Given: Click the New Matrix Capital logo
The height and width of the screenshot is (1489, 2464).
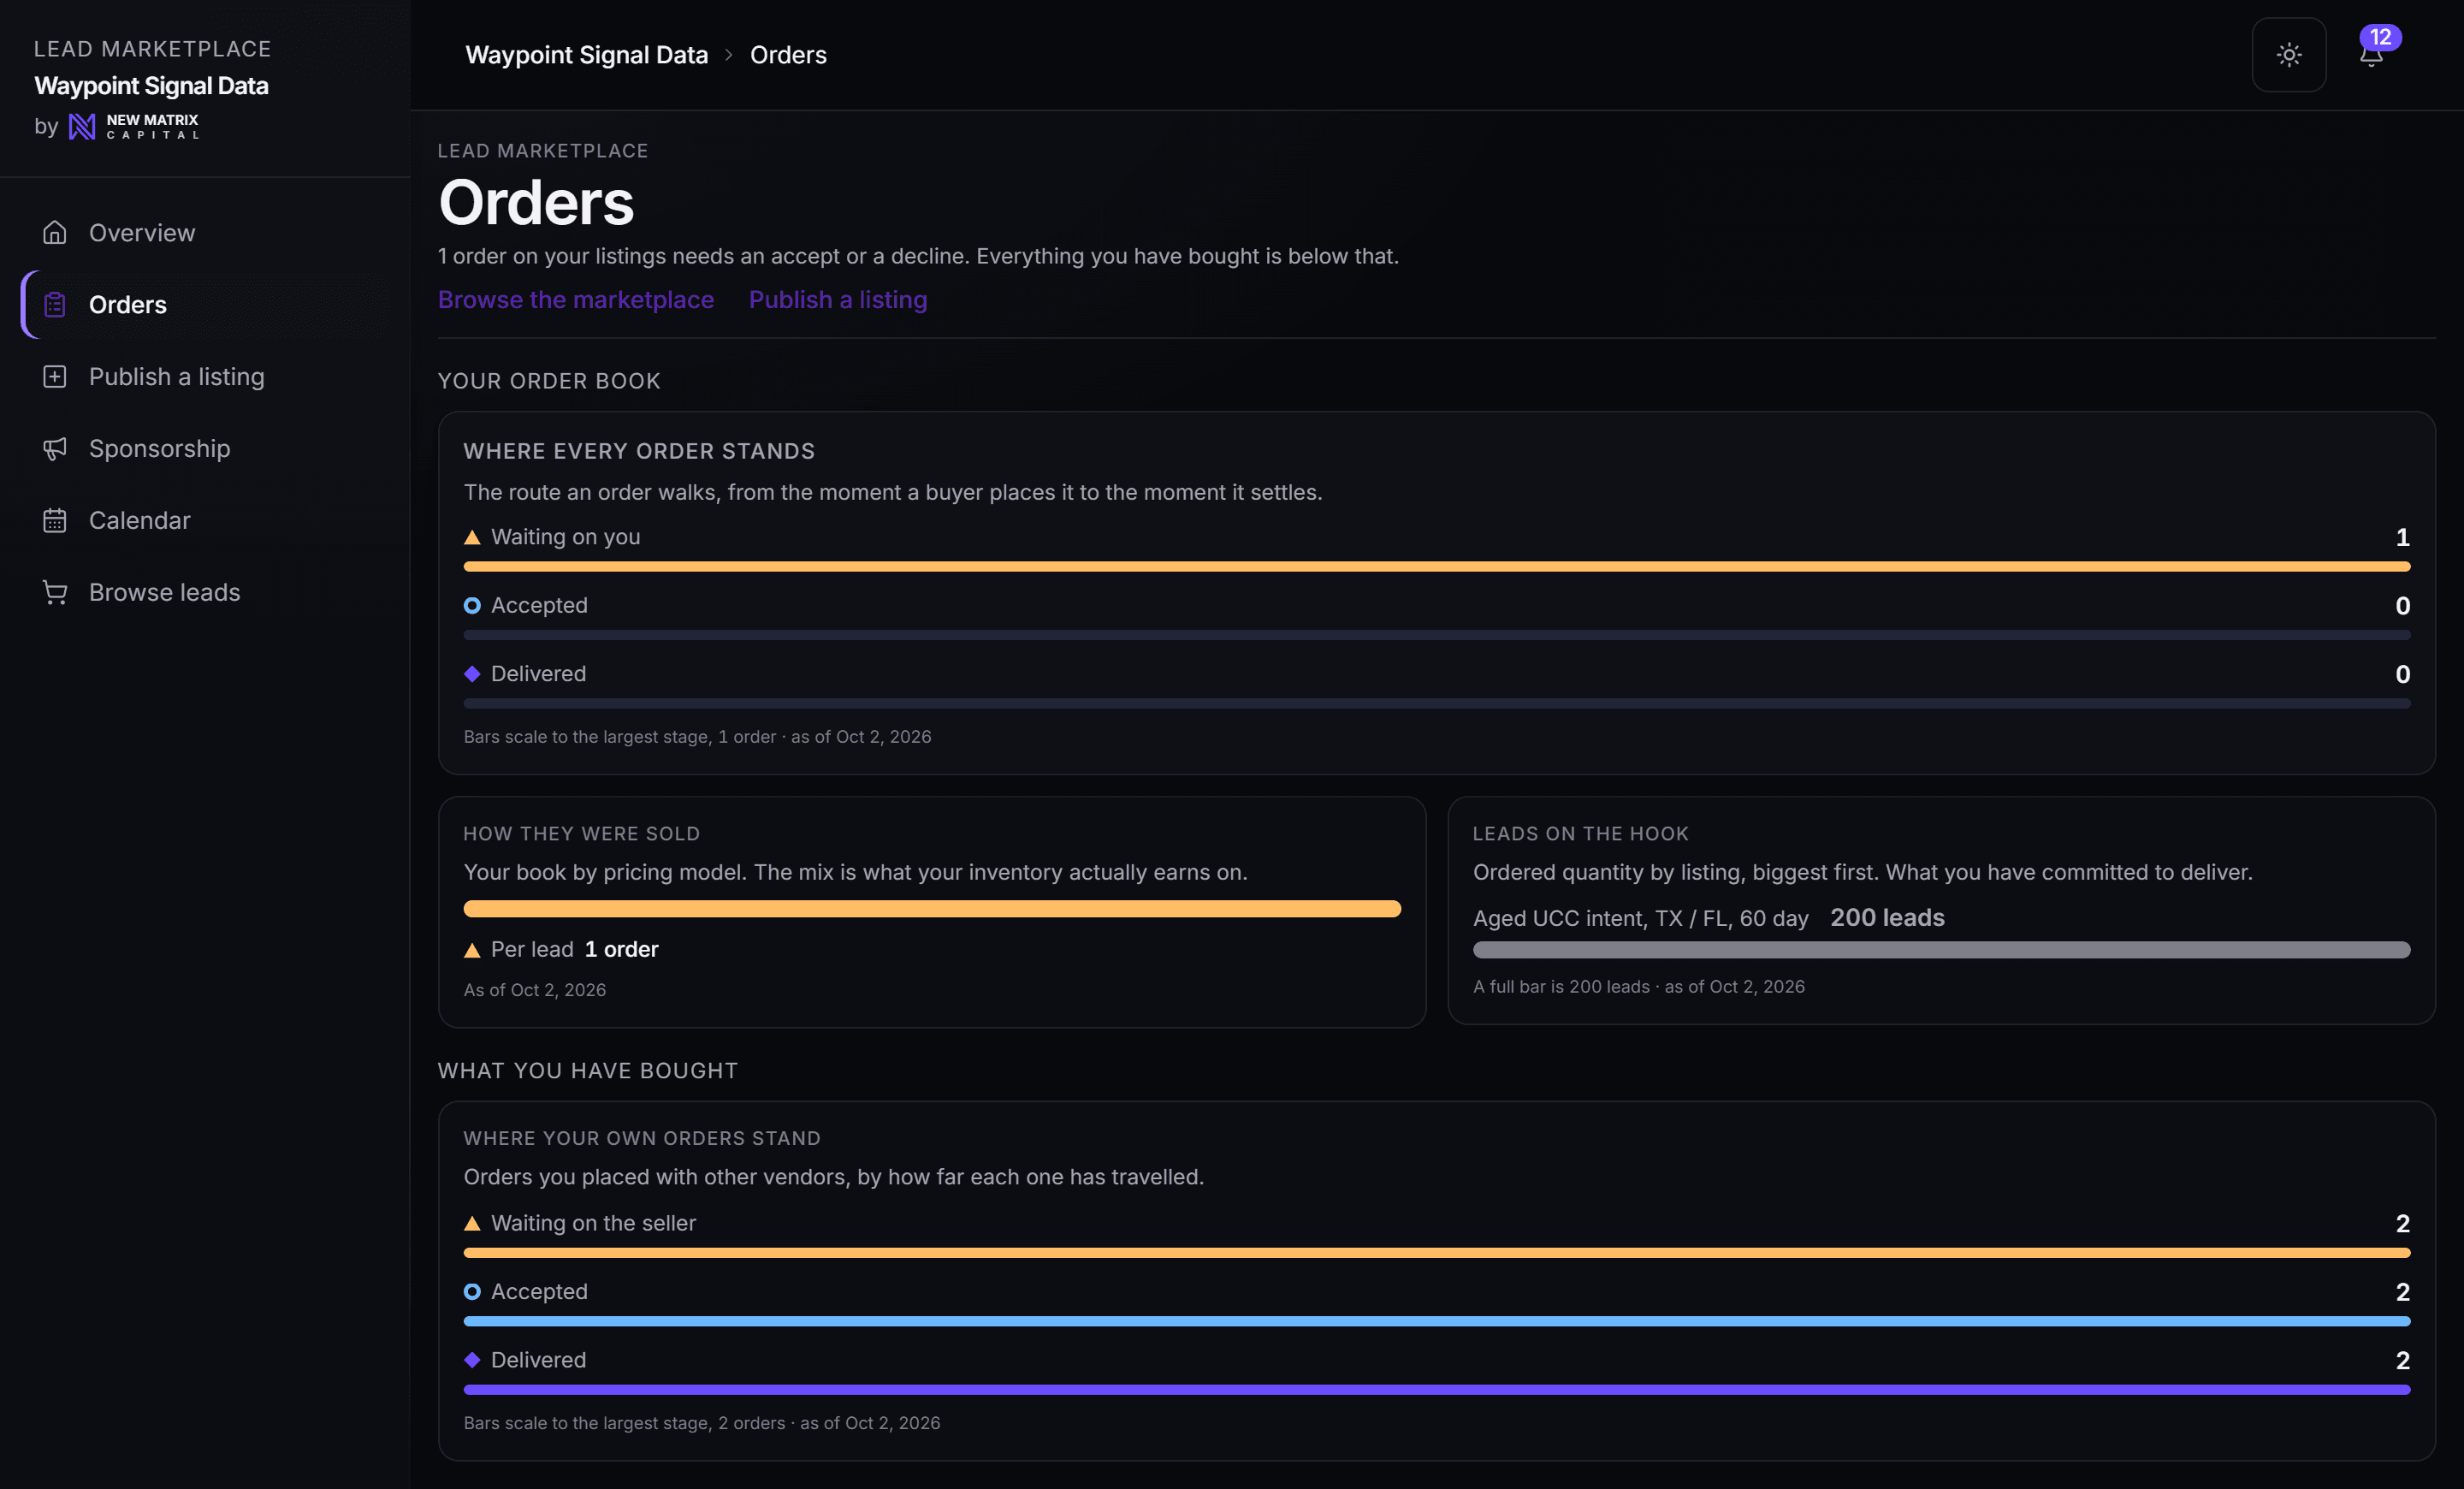Looking at the screenshot, I should [134, 126].
